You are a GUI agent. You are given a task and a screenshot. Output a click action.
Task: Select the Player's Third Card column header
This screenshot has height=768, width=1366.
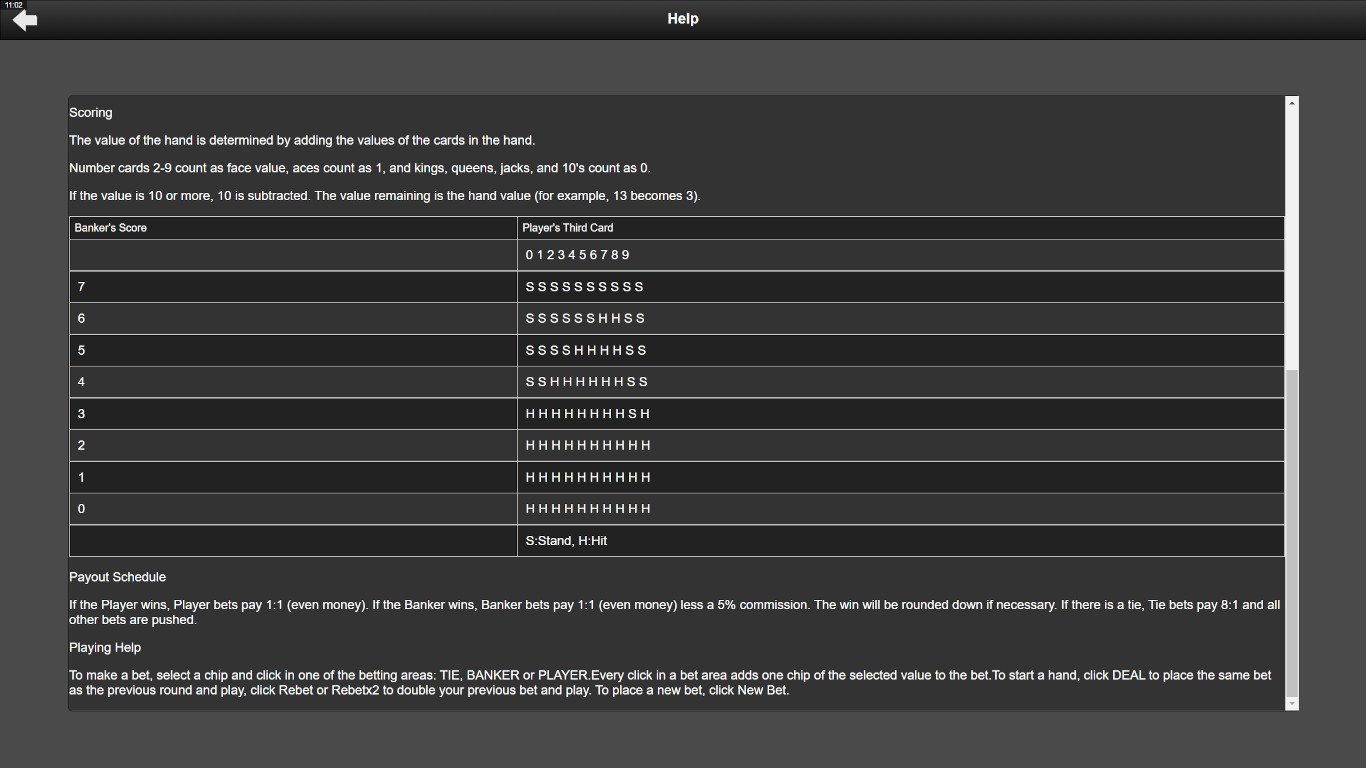point(567,227)
